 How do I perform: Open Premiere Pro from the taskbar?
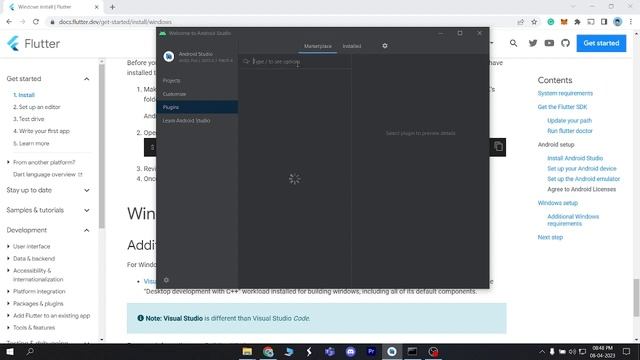pyautogui.click(x=371, y=351)
